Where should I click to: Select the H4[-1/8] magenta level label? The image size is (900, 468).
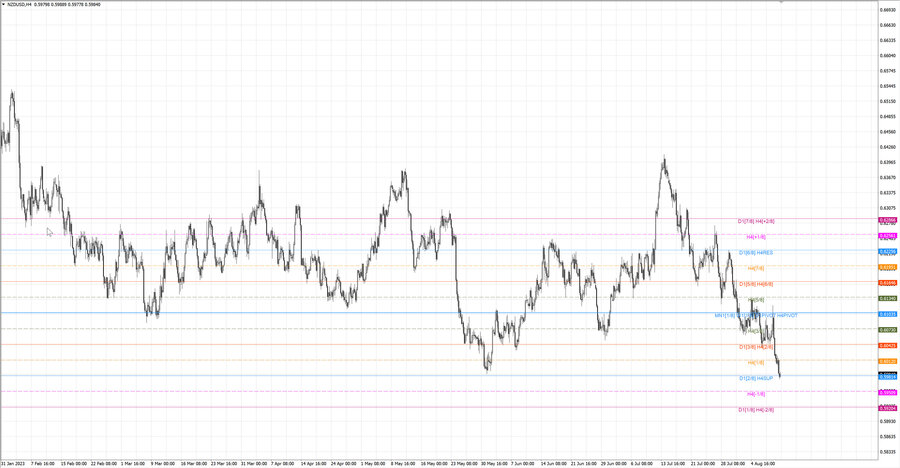point(756,394)
